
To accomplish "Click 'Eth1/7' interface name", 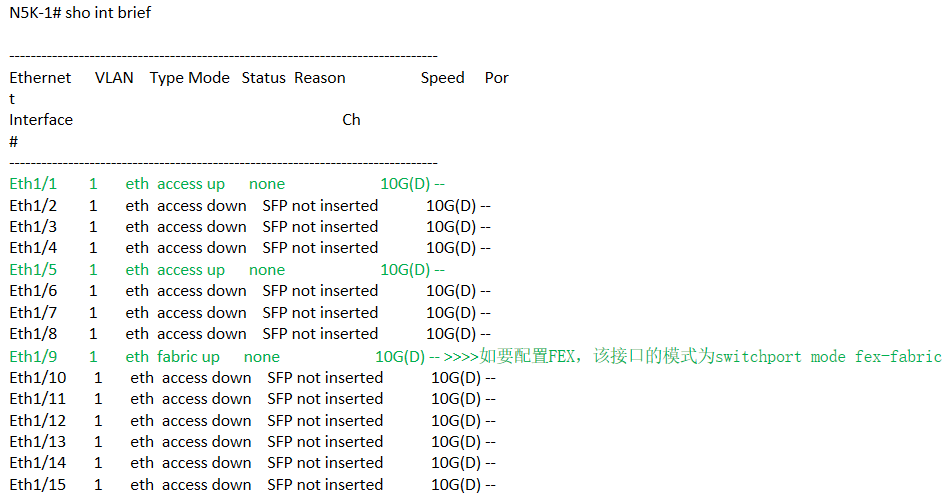I will (x=33, y=313).
